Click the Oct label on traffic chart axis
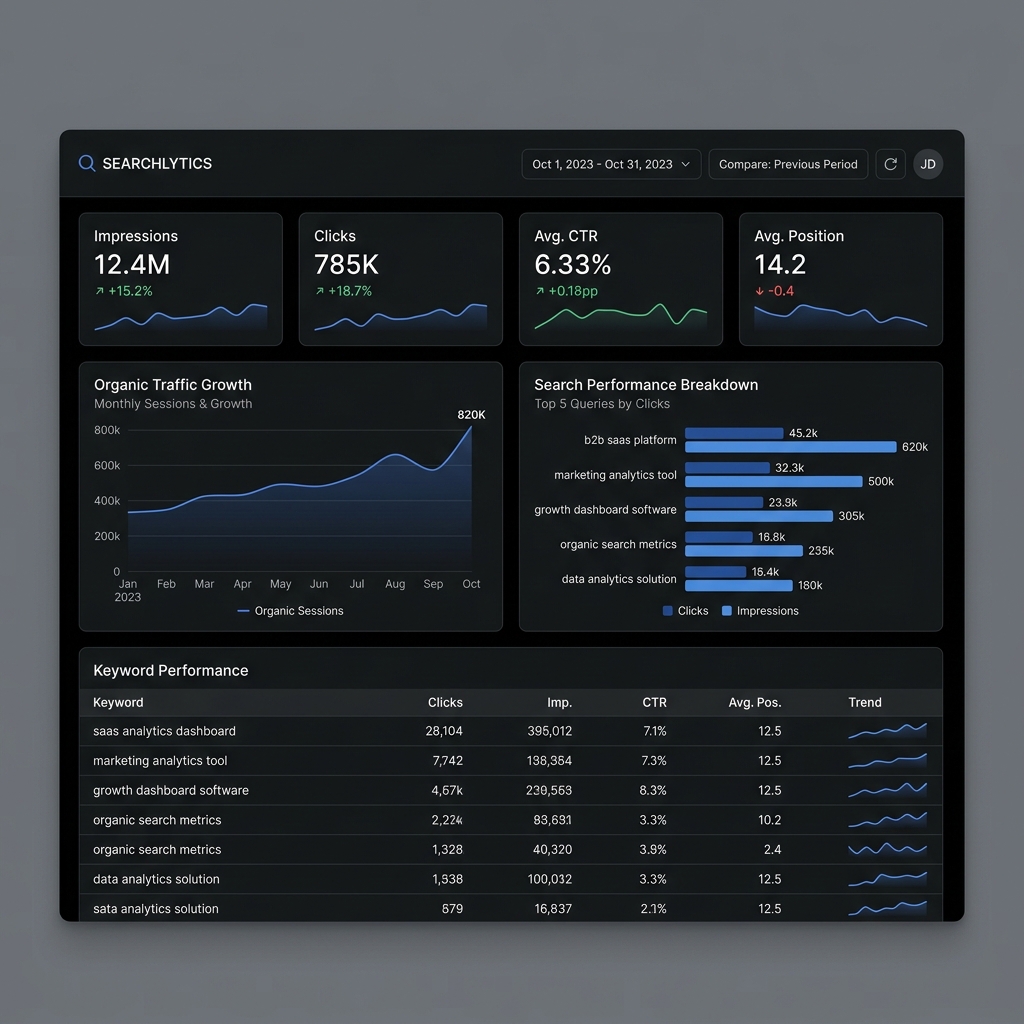The width and height of the screenshot is (1024, 1024). (x=471, y=584)
